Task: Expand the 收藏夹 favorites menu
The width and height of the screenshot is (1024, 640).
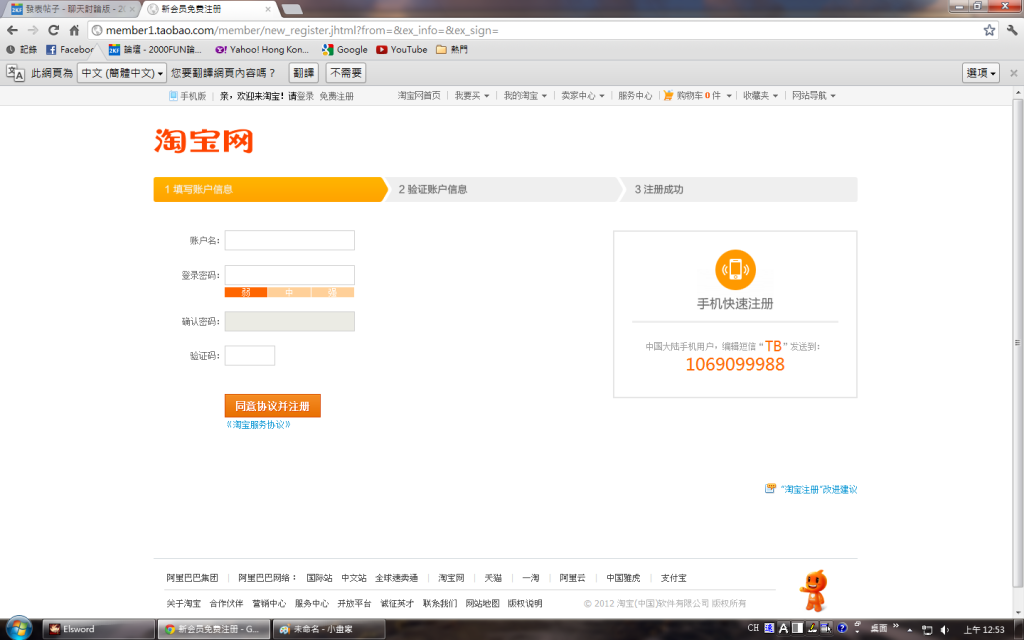Action: tap(760, 95)
